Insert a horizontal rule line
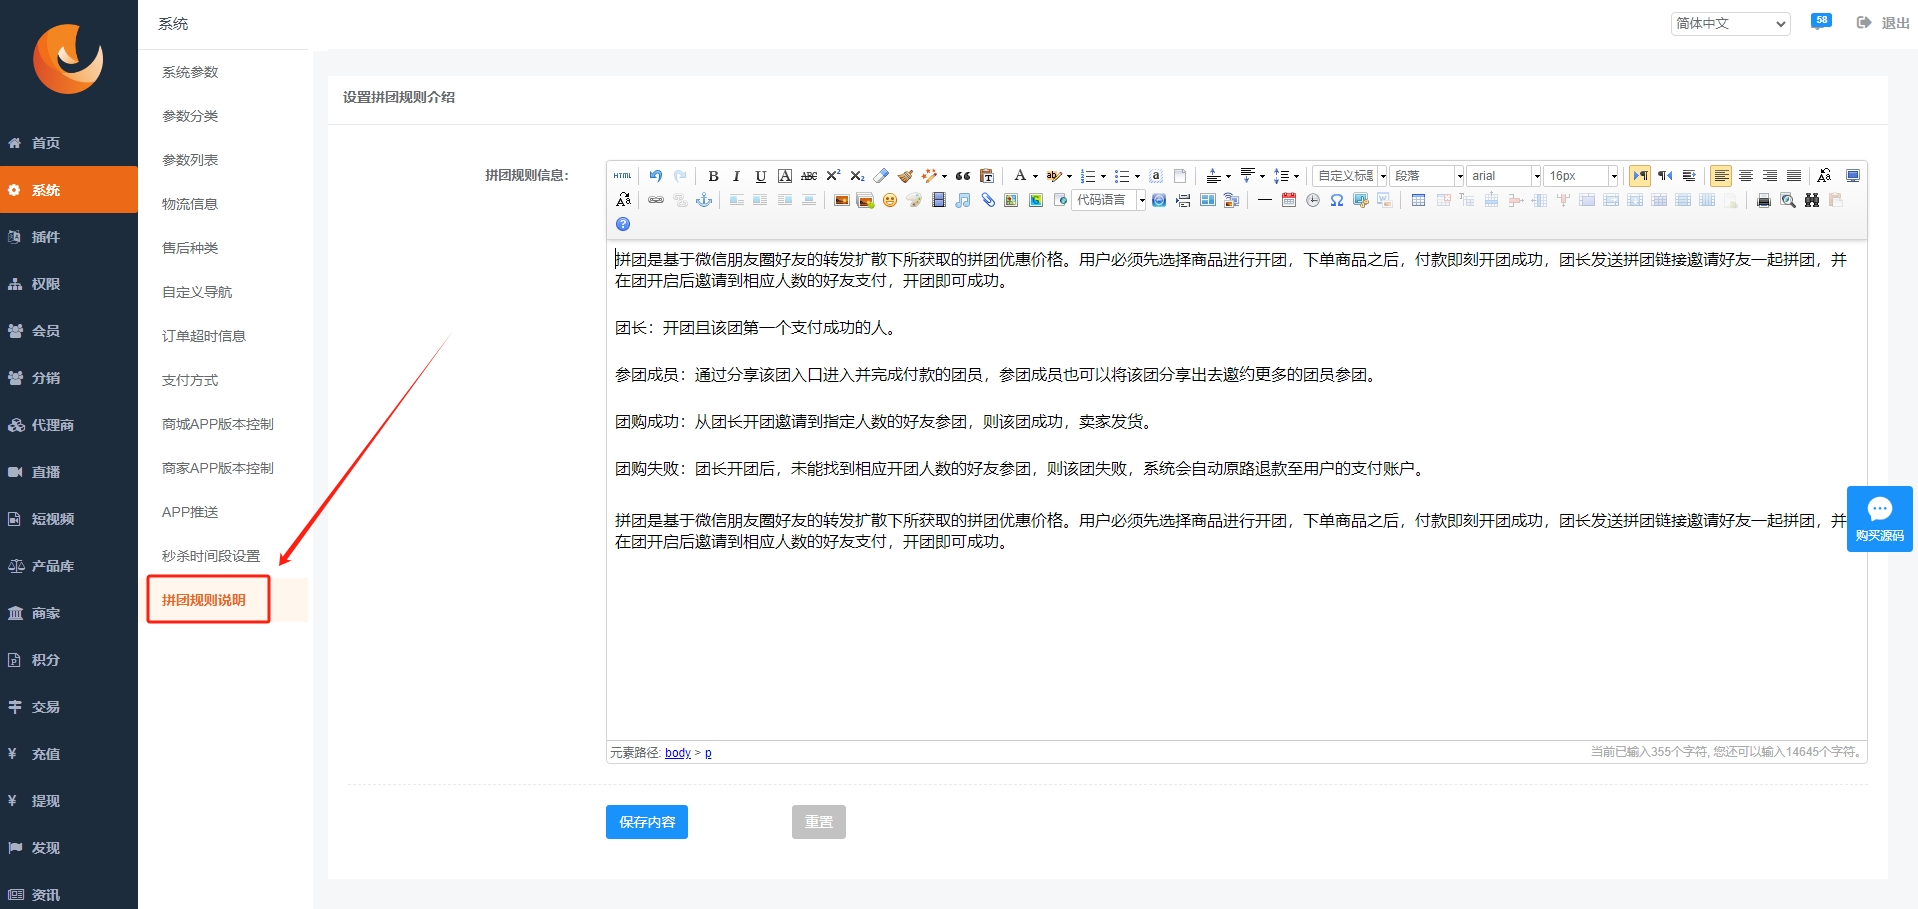This screenshot has width=1918, height=909. (x=1265, y=200)
